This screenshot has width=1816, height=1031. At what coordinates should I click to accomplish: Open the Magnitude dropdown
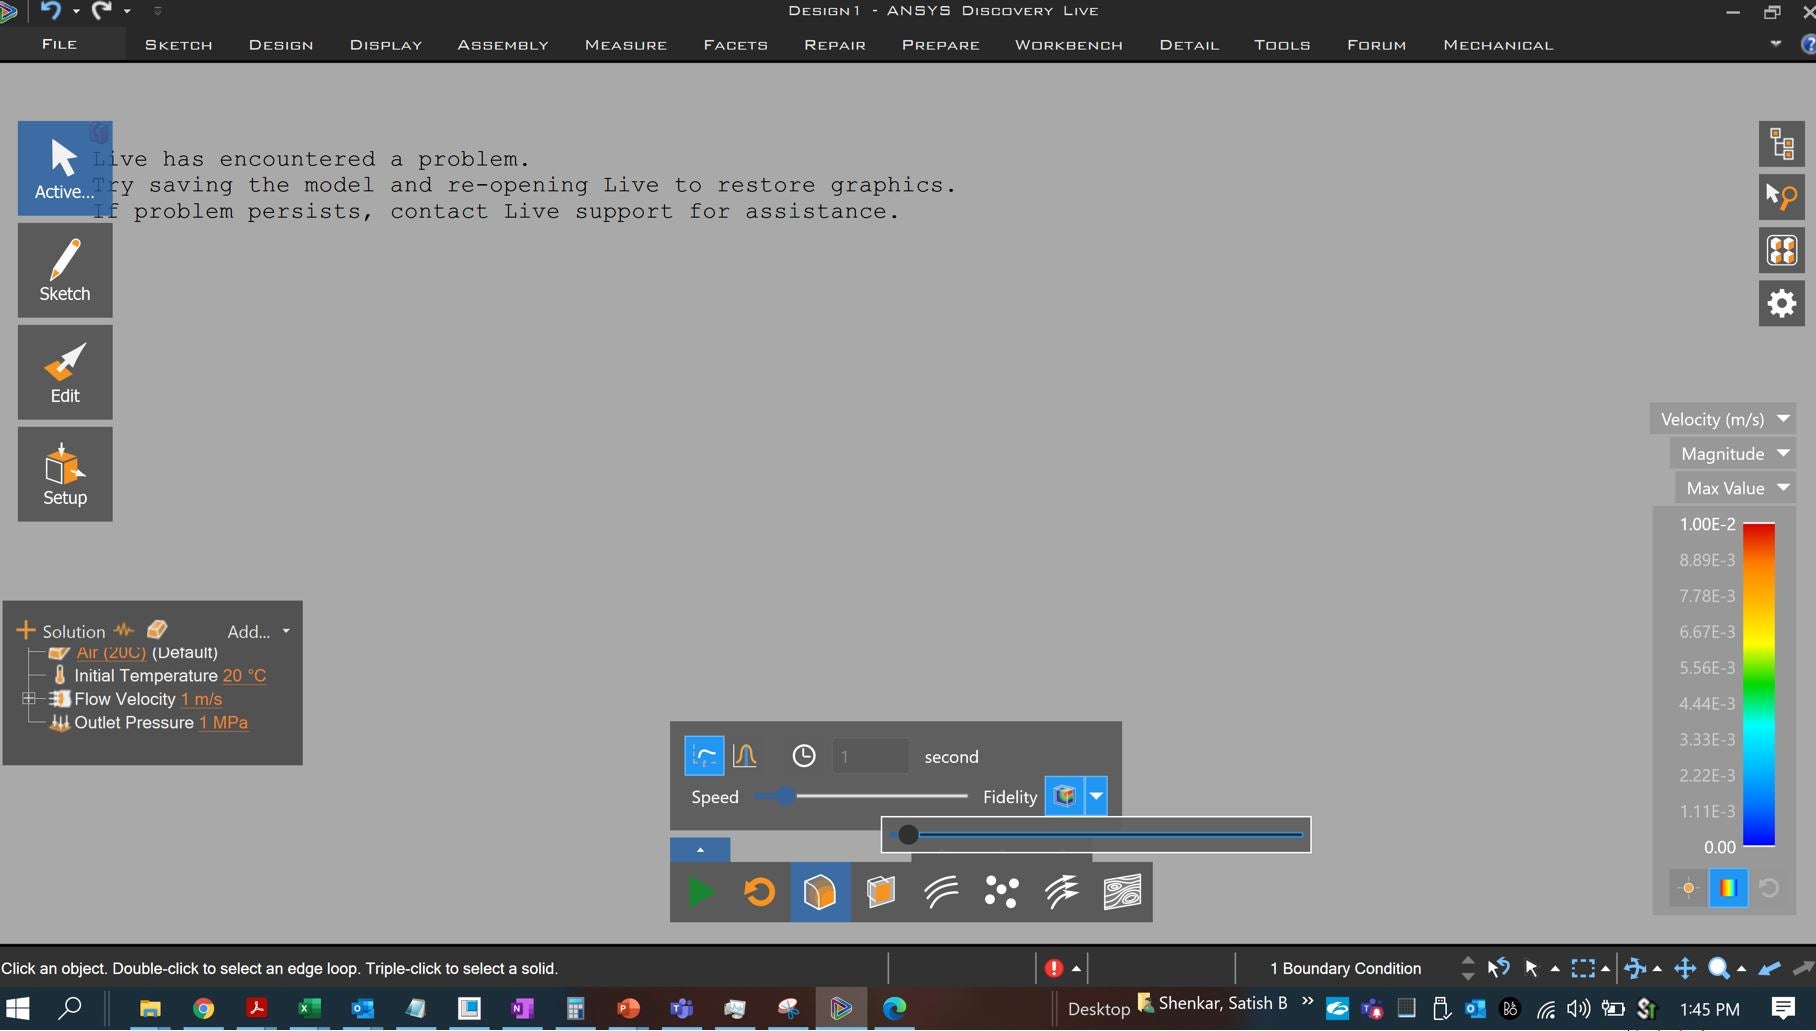point(1733,453)
